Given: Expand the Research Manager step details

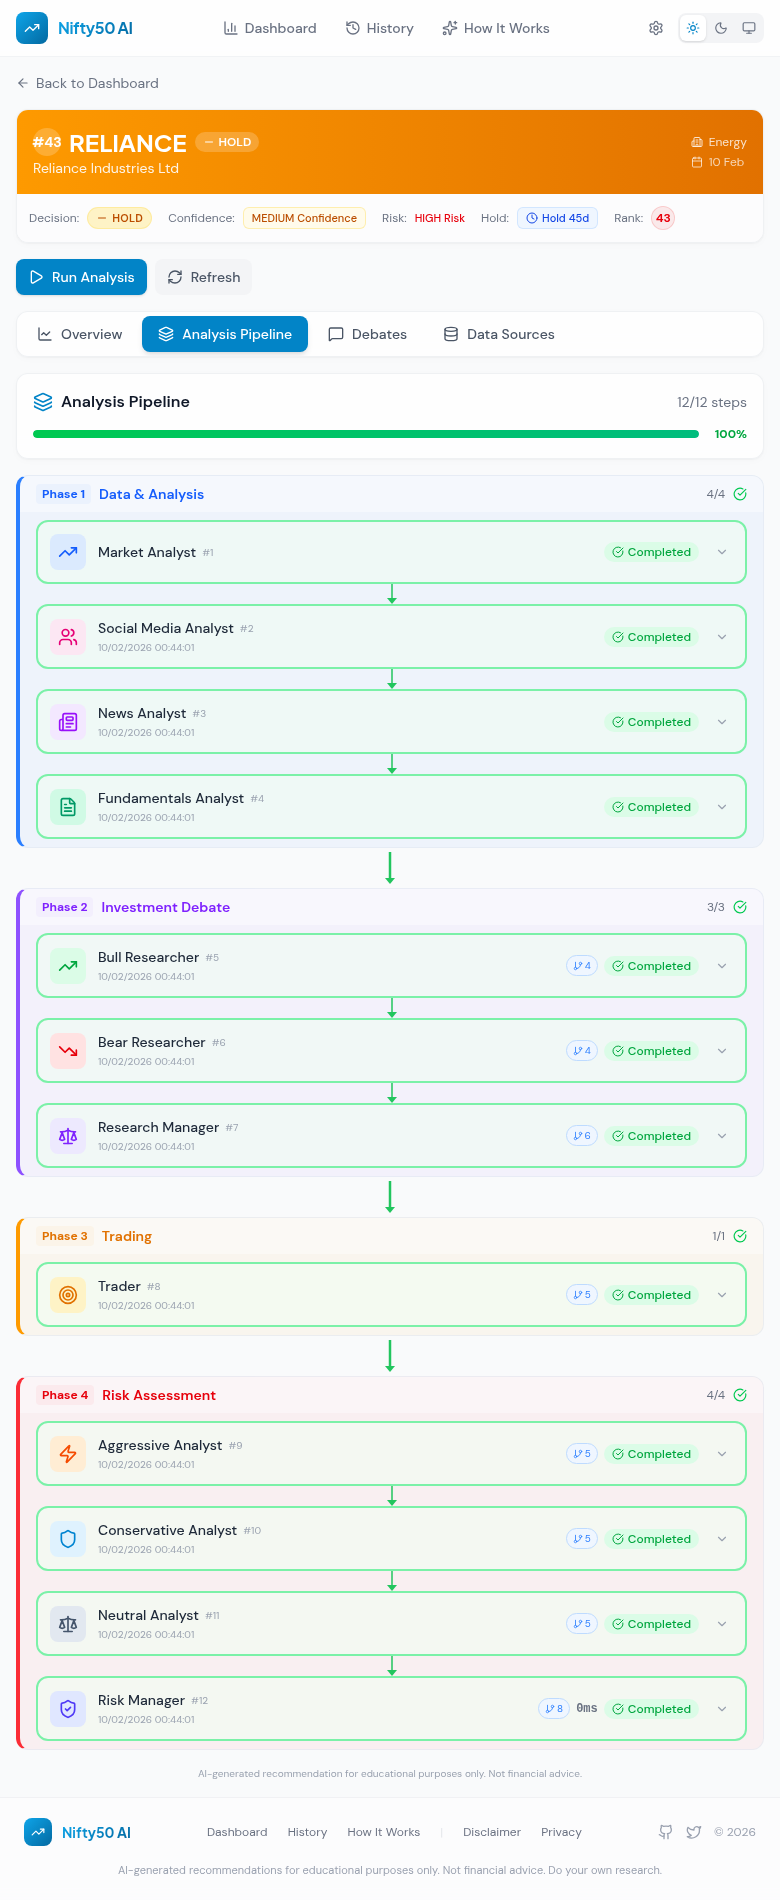Looking at the screenshot, I should coord(722,1136).
